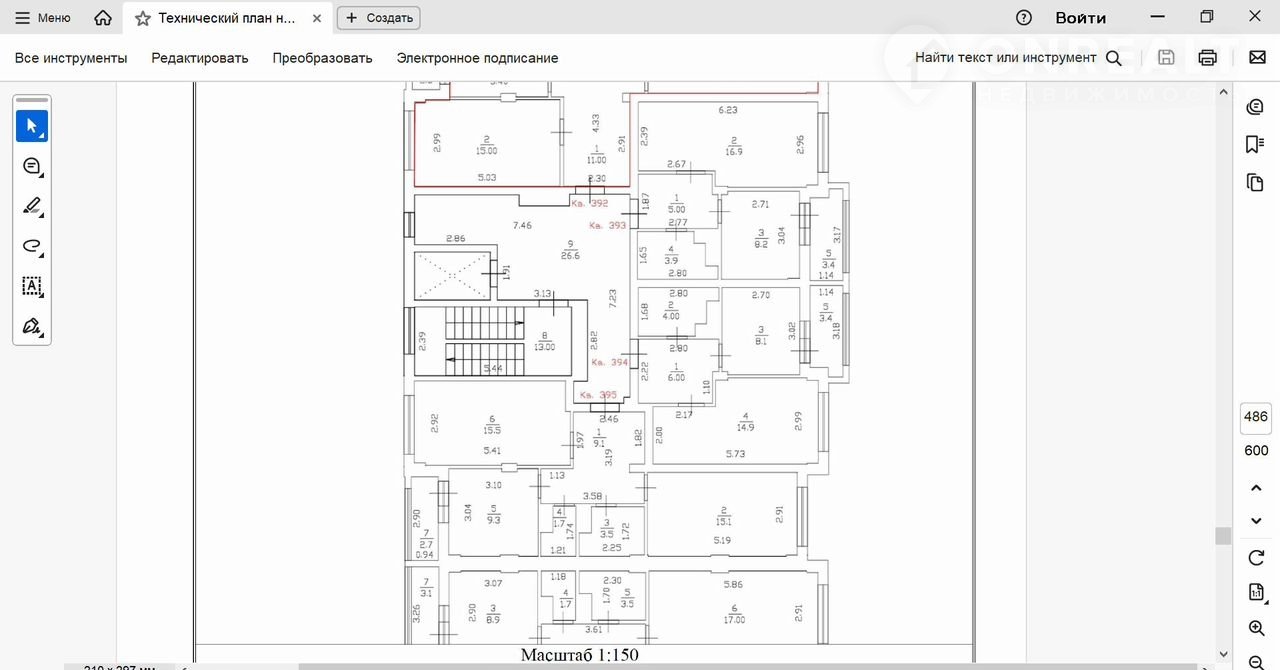Viewport: 1280px width, 670px height.
Task: Open the comments panel on right sidebar
Action: tap(1255, 107)
